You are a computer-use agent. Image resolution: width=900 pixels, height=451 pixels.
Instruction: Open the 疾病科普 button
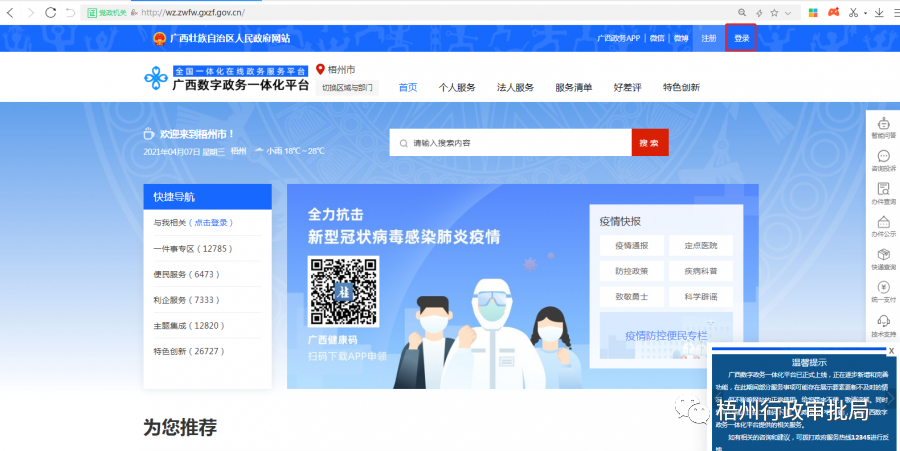coord(701,271)
